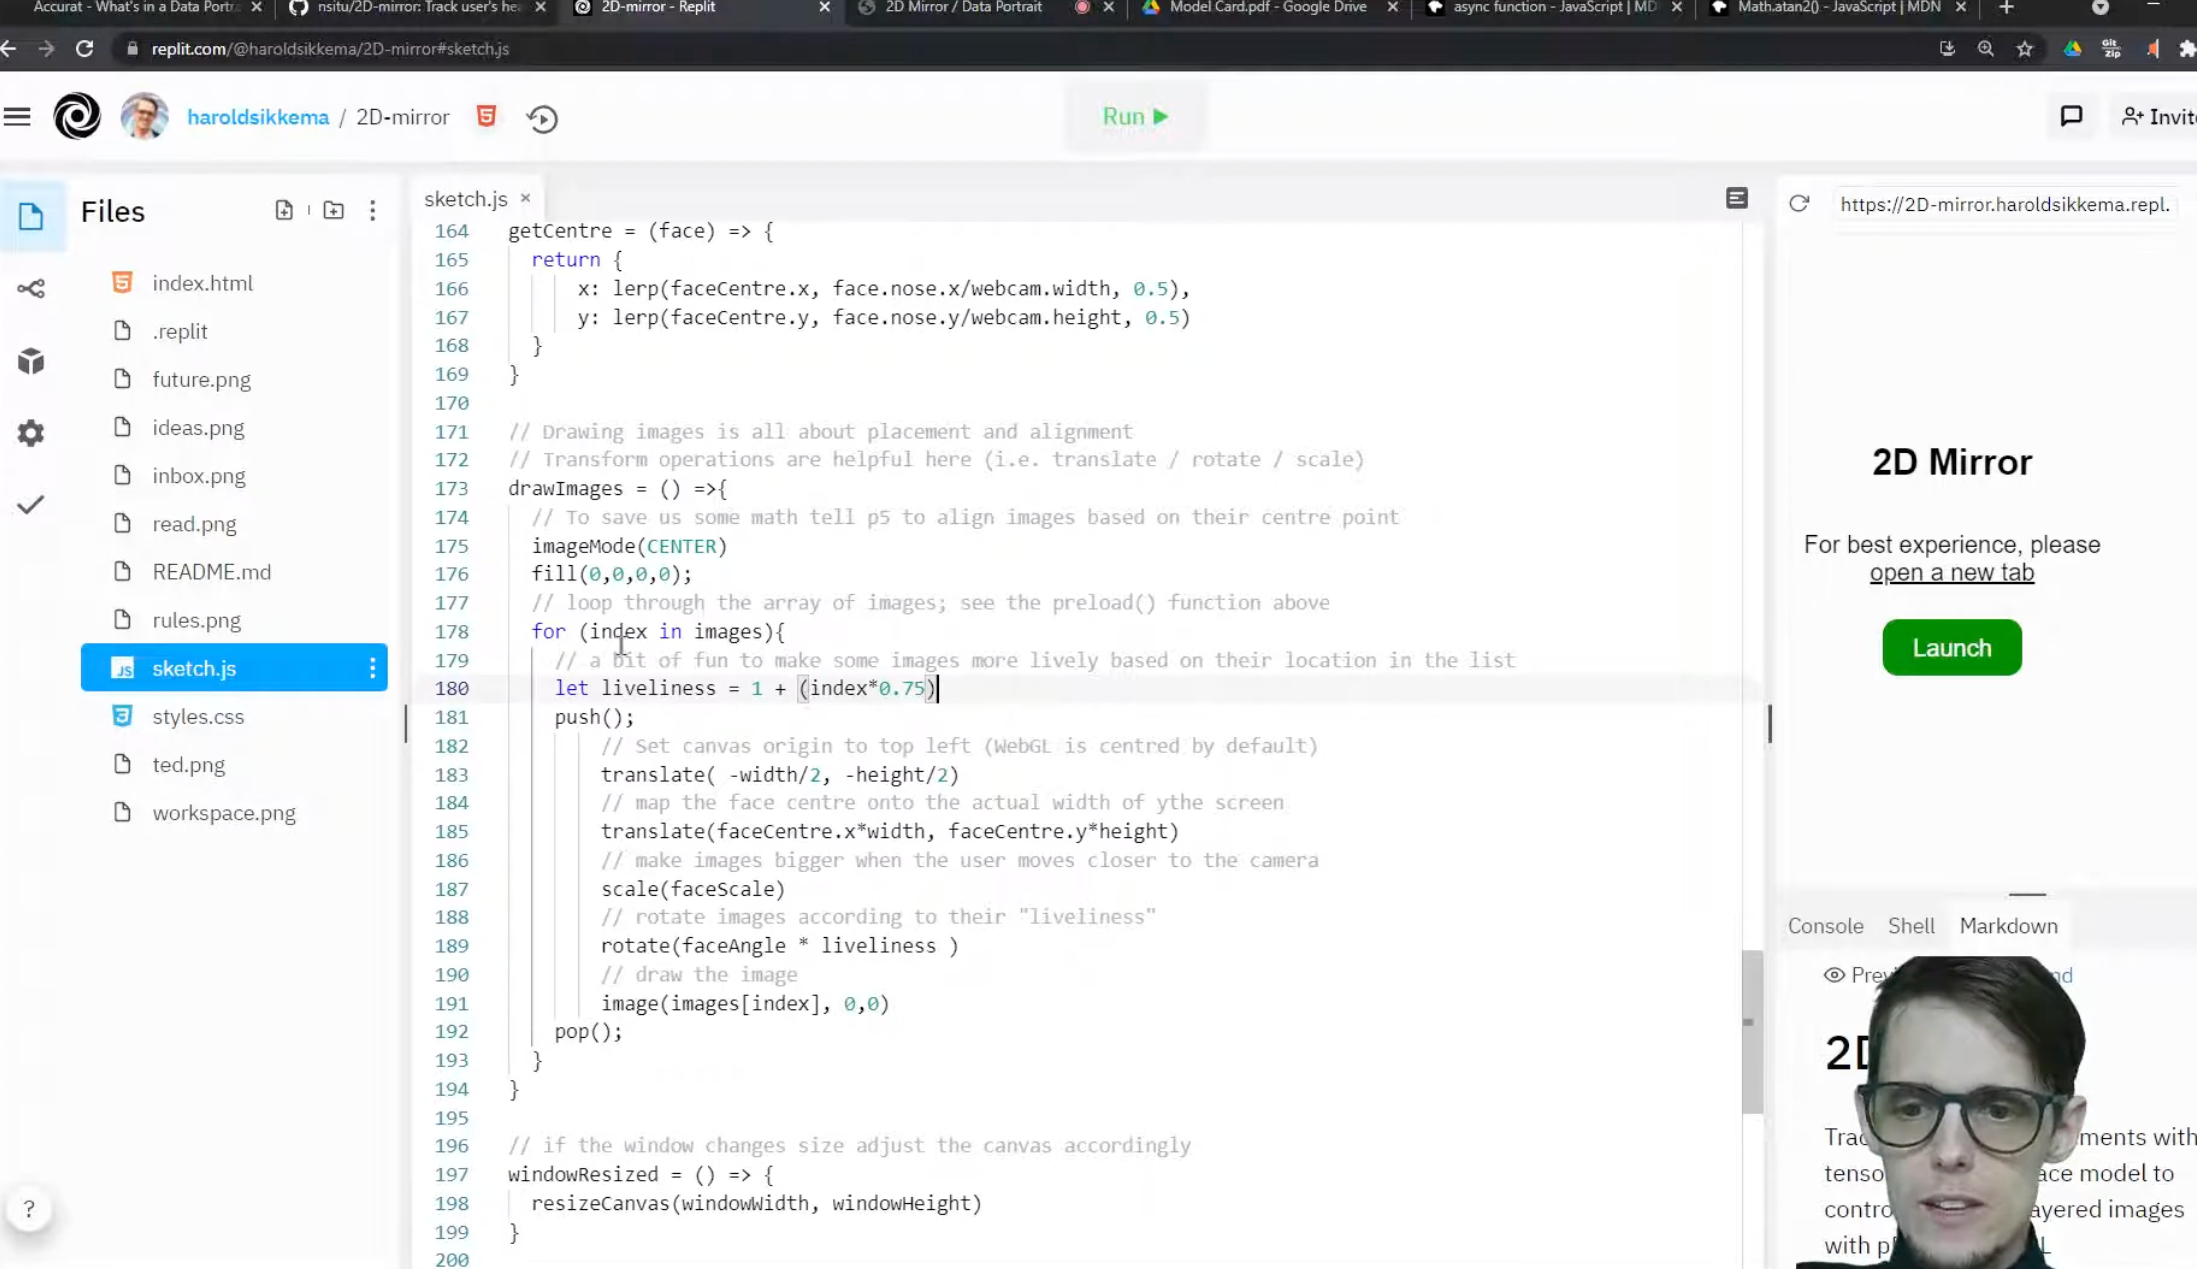Open the editor pane layout menu icon

(x=1737, y=199)
